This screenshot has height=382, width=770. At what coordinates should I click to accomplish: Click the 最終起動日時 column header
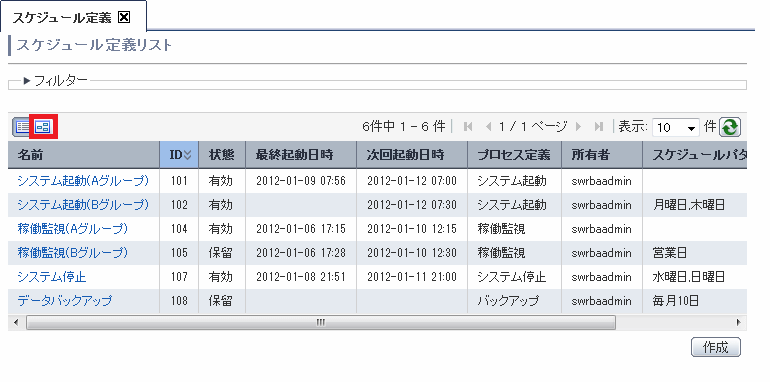301,155
